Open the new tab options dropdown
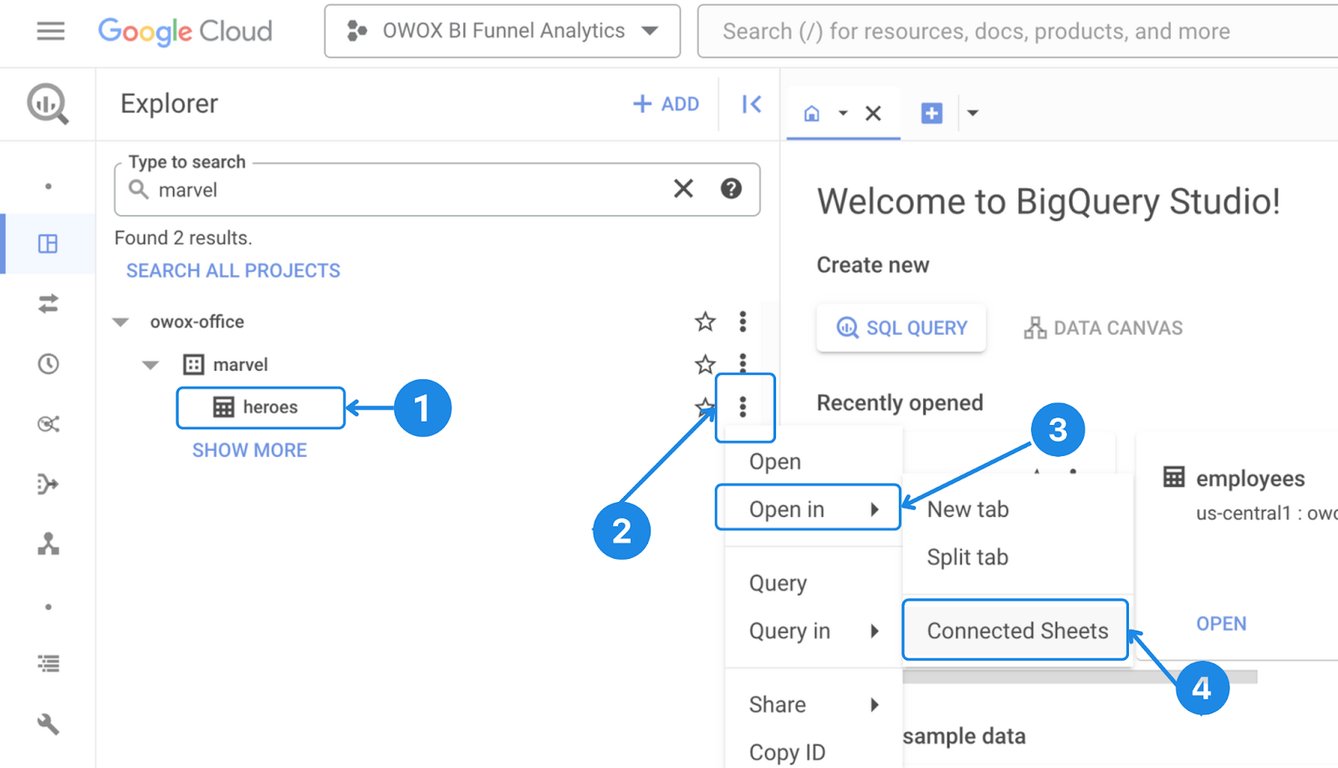1338x768 pixels. (x=972, y=113)
